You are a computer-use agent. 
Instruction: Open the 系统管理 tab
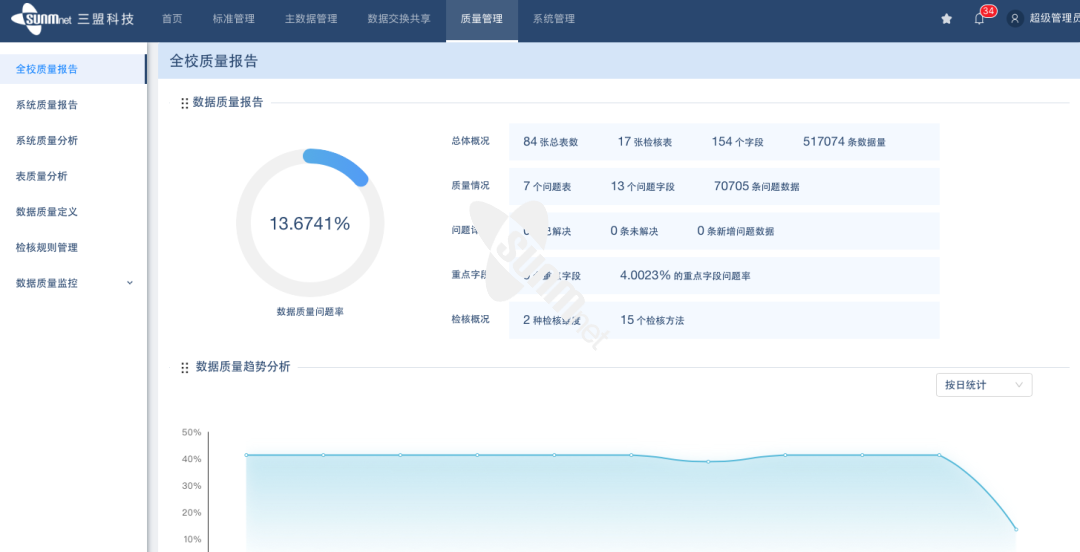pyautogui.click(x=553, y=19)
